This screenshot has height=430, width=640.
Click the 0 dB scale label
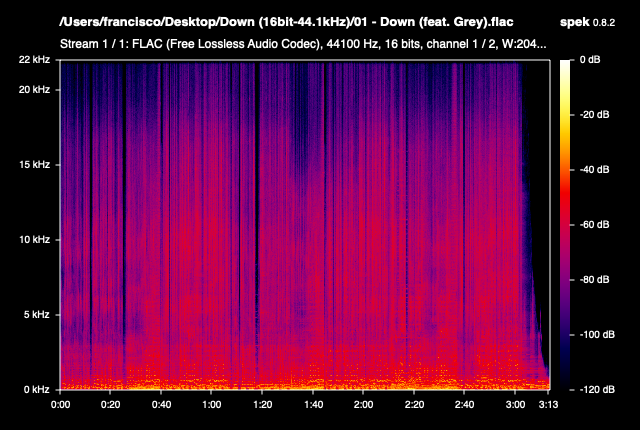(x=590, y=60)
